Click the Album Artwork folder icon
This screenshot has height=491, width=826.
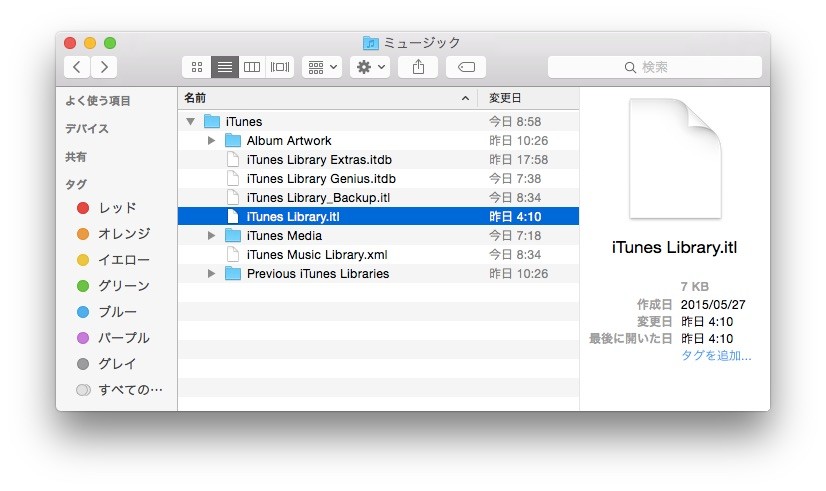[233, 141]
